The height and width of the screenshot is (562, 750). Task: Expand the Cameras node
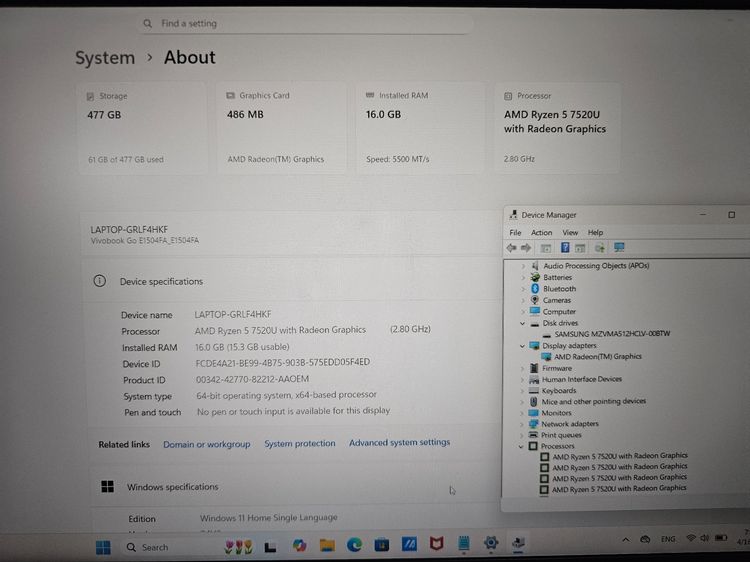523,300
